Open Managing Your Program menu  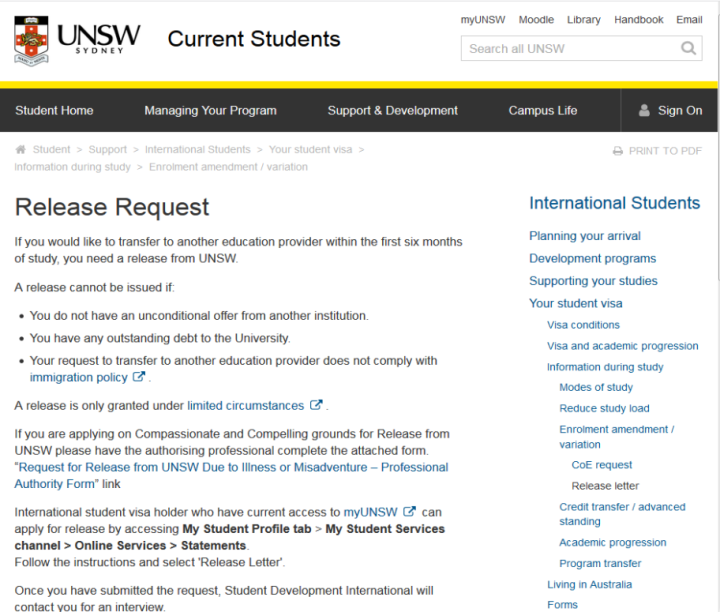[x=210, y=111]
